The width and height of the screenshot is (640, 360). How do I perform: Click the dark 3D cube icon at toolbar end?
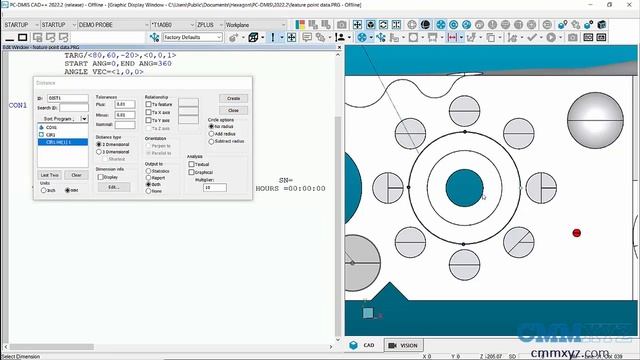pos(602,25)
